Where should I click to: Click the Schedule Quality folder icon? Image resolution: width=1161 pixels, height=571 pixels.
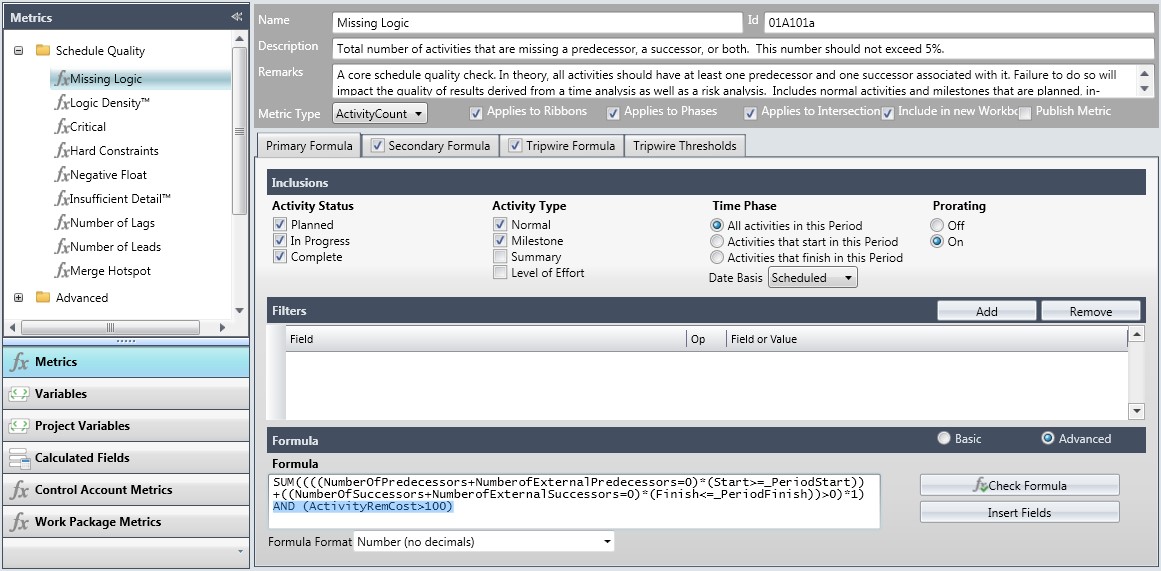click(x=43, y=51)
